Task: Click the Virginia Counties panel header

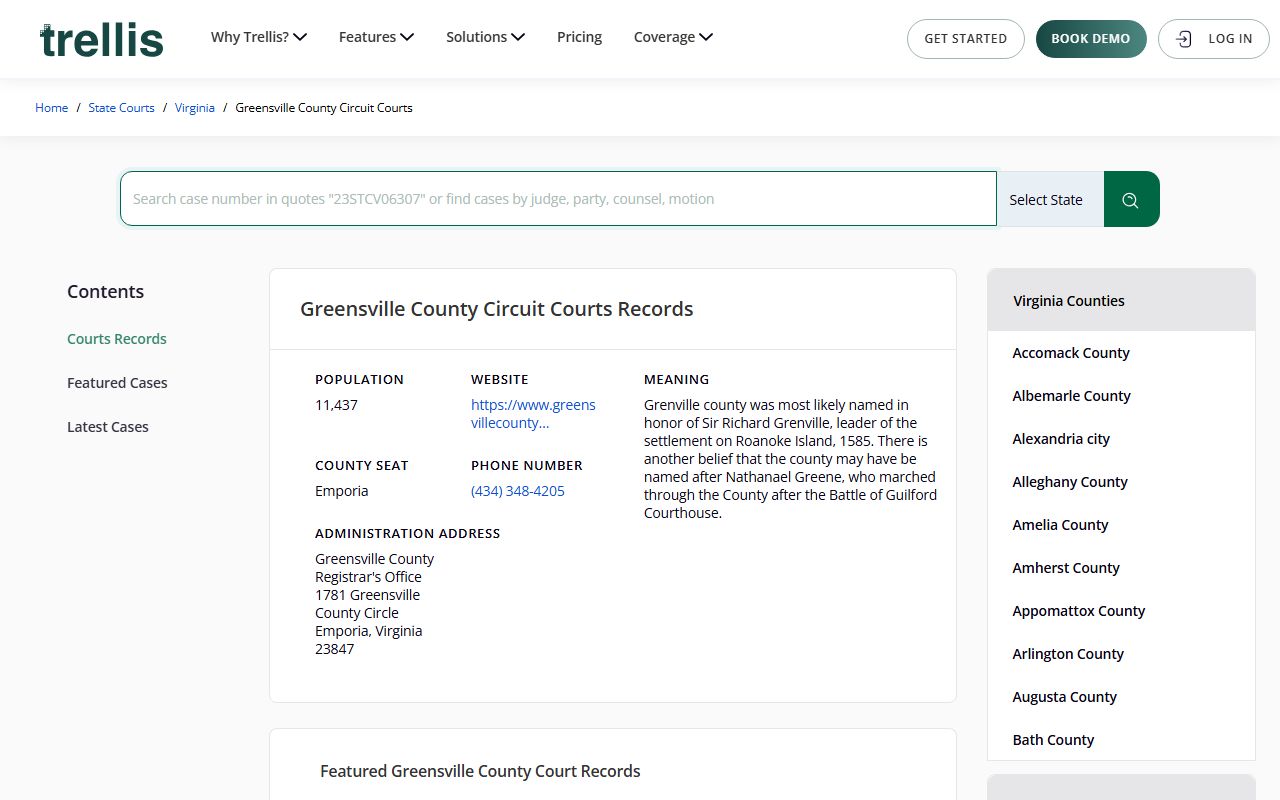Action: 1121,300
